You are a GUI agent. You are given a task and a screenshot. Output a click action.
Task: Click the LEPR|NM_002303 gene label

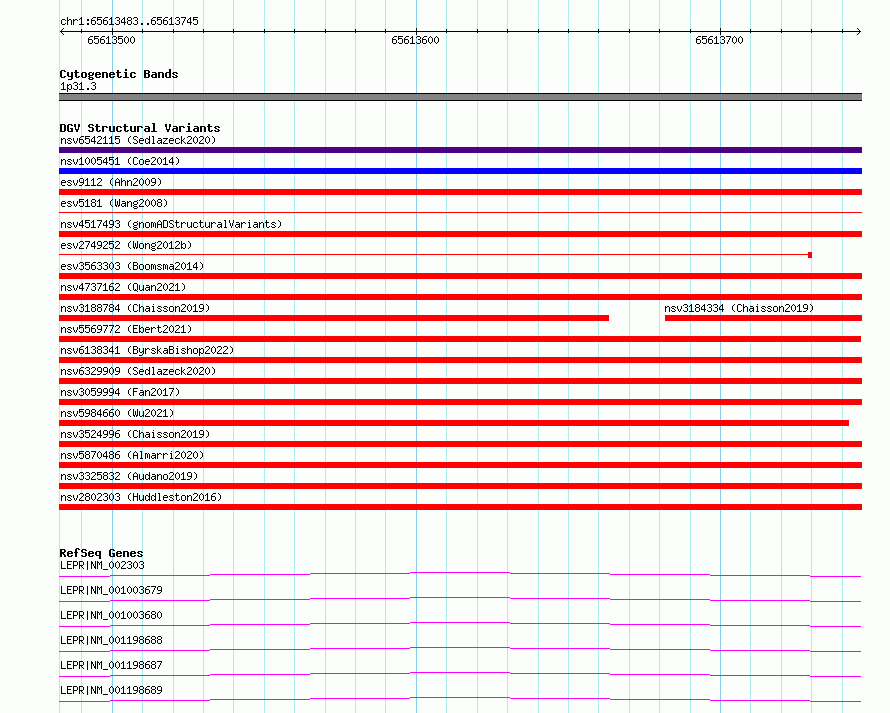click(102, 565)
